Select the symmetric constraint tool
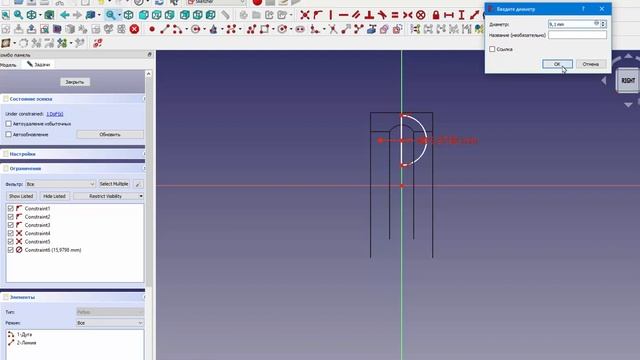This screenshot has height=360, width=640. pos(407,15)
